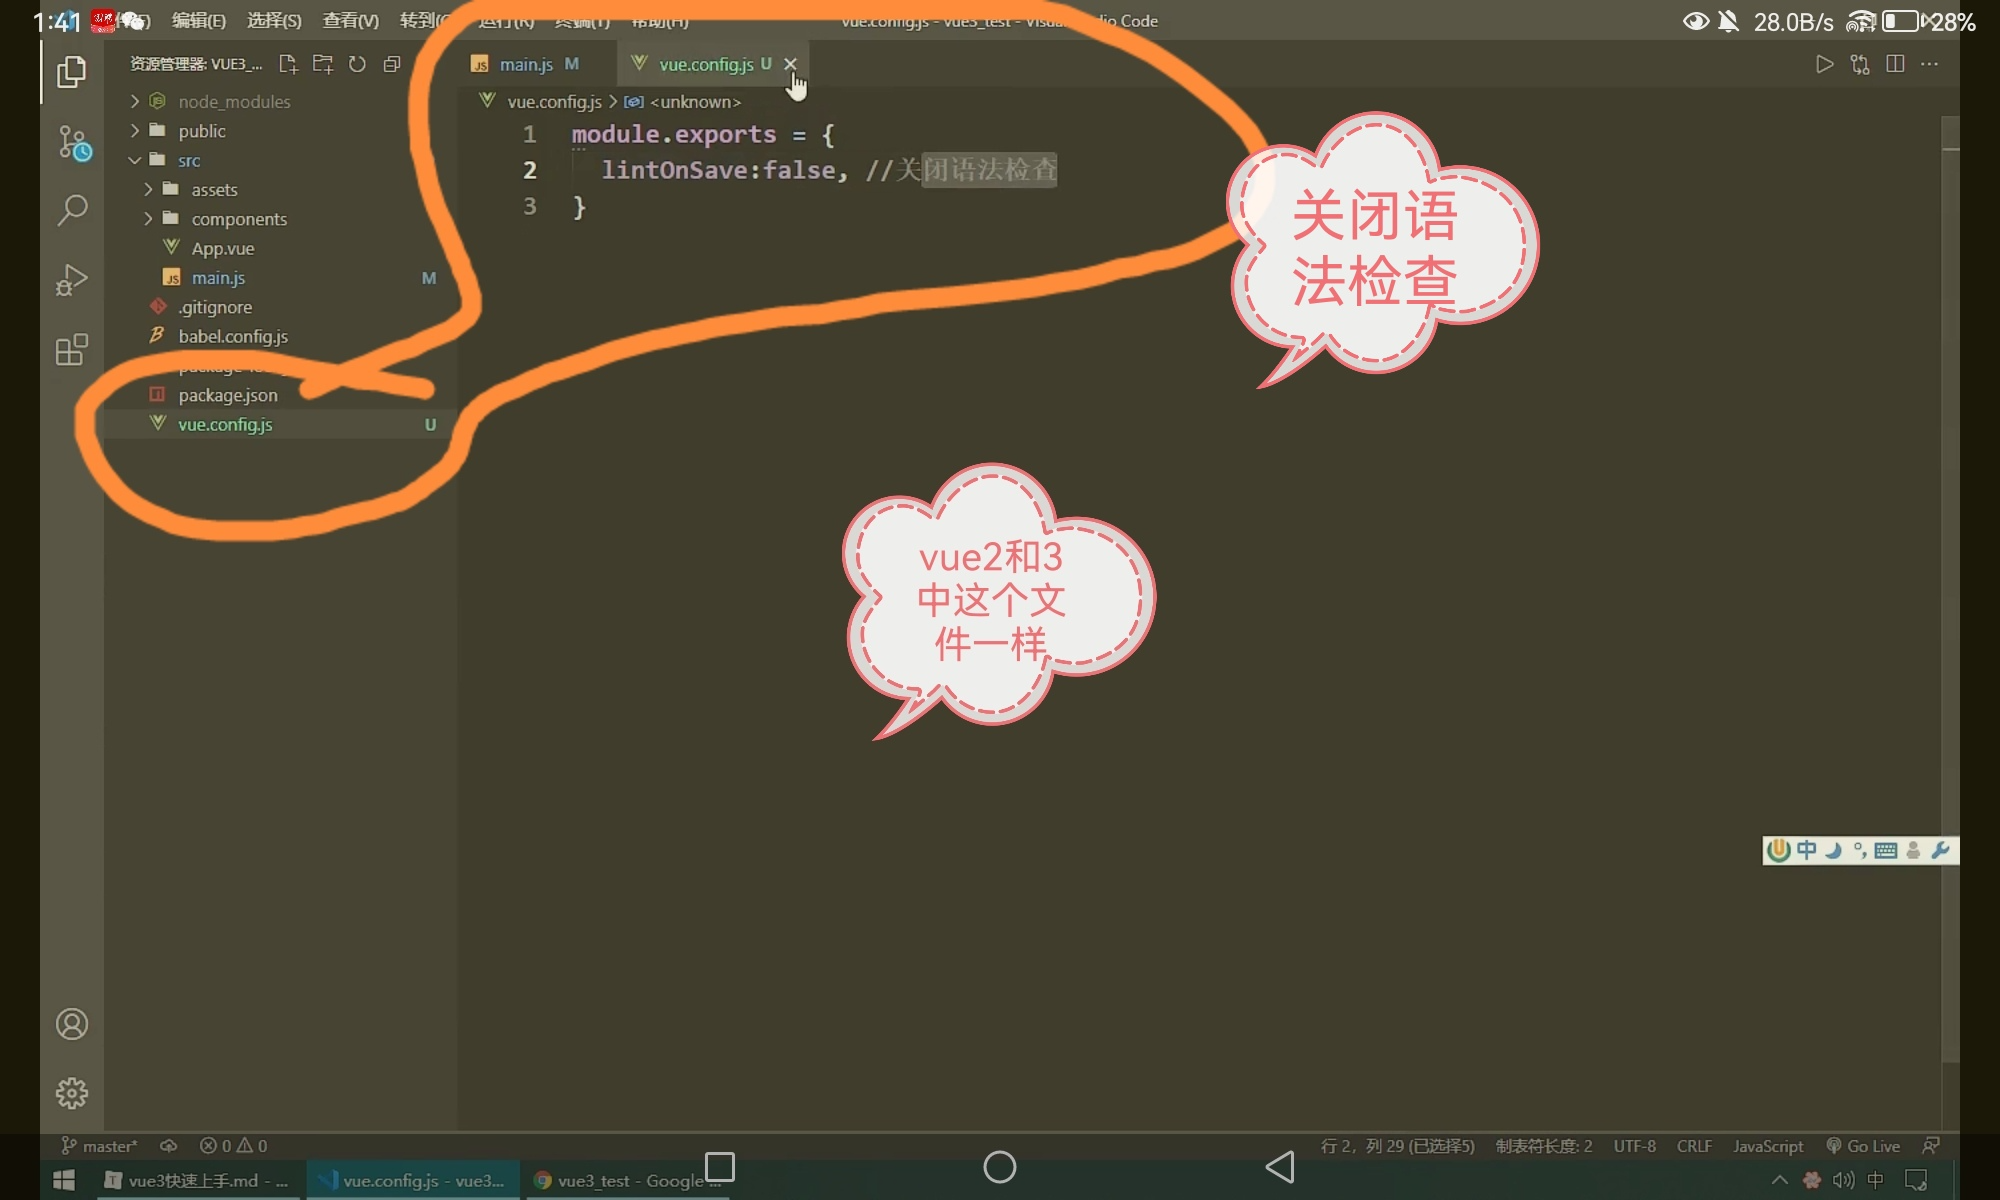Image resolution: width=2000 pixels, height=1200 pixels.
Task: Open package.json in file tree
Action: click(228, 395)
